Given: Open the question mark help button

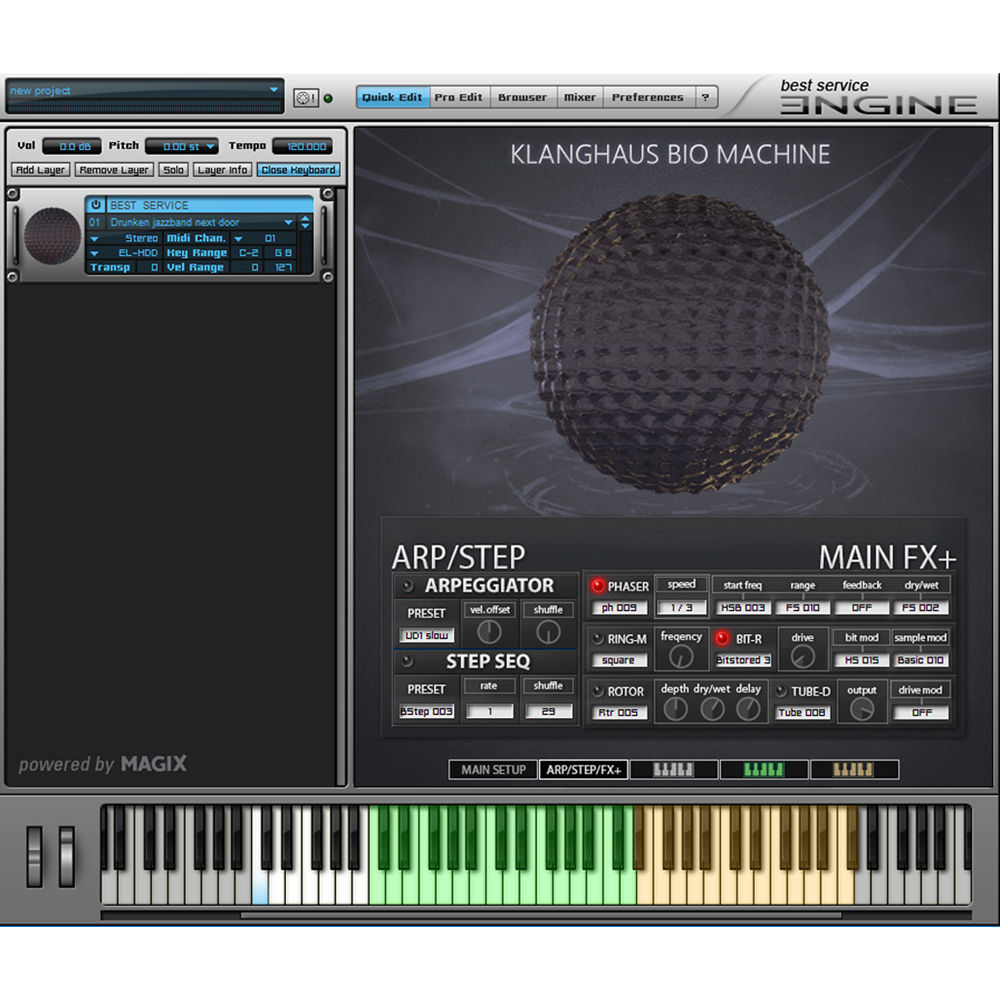Looking at the screenshot, I should point(704,98).
